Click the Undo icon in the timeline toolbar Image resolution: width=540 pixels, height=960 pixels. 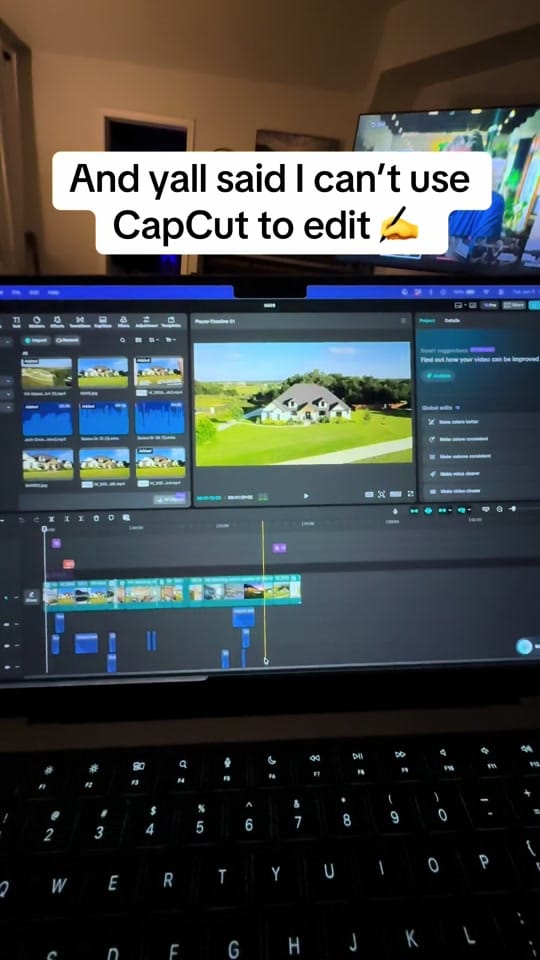tap(21, 519)
